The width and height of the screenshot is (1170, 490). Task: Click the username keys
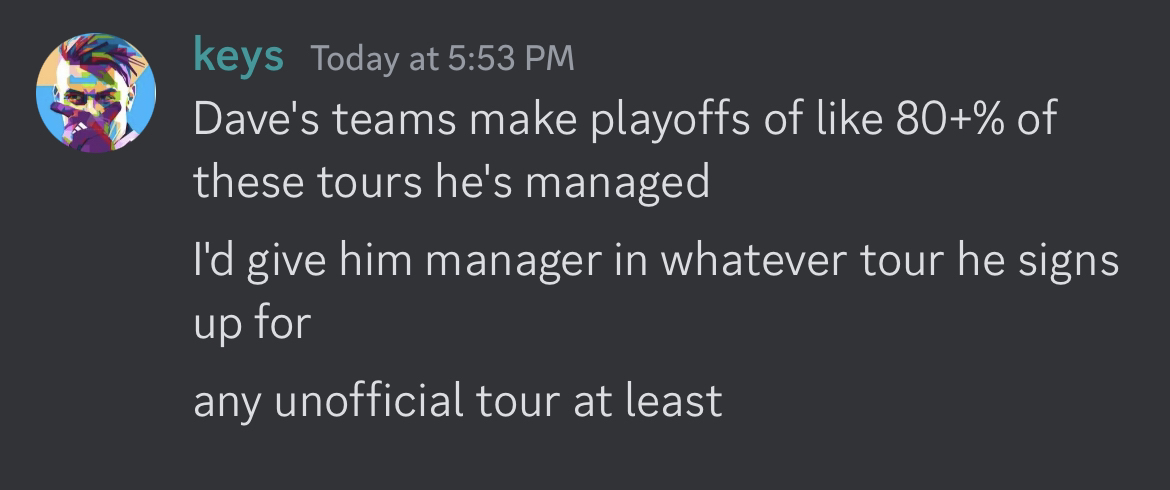238,57
